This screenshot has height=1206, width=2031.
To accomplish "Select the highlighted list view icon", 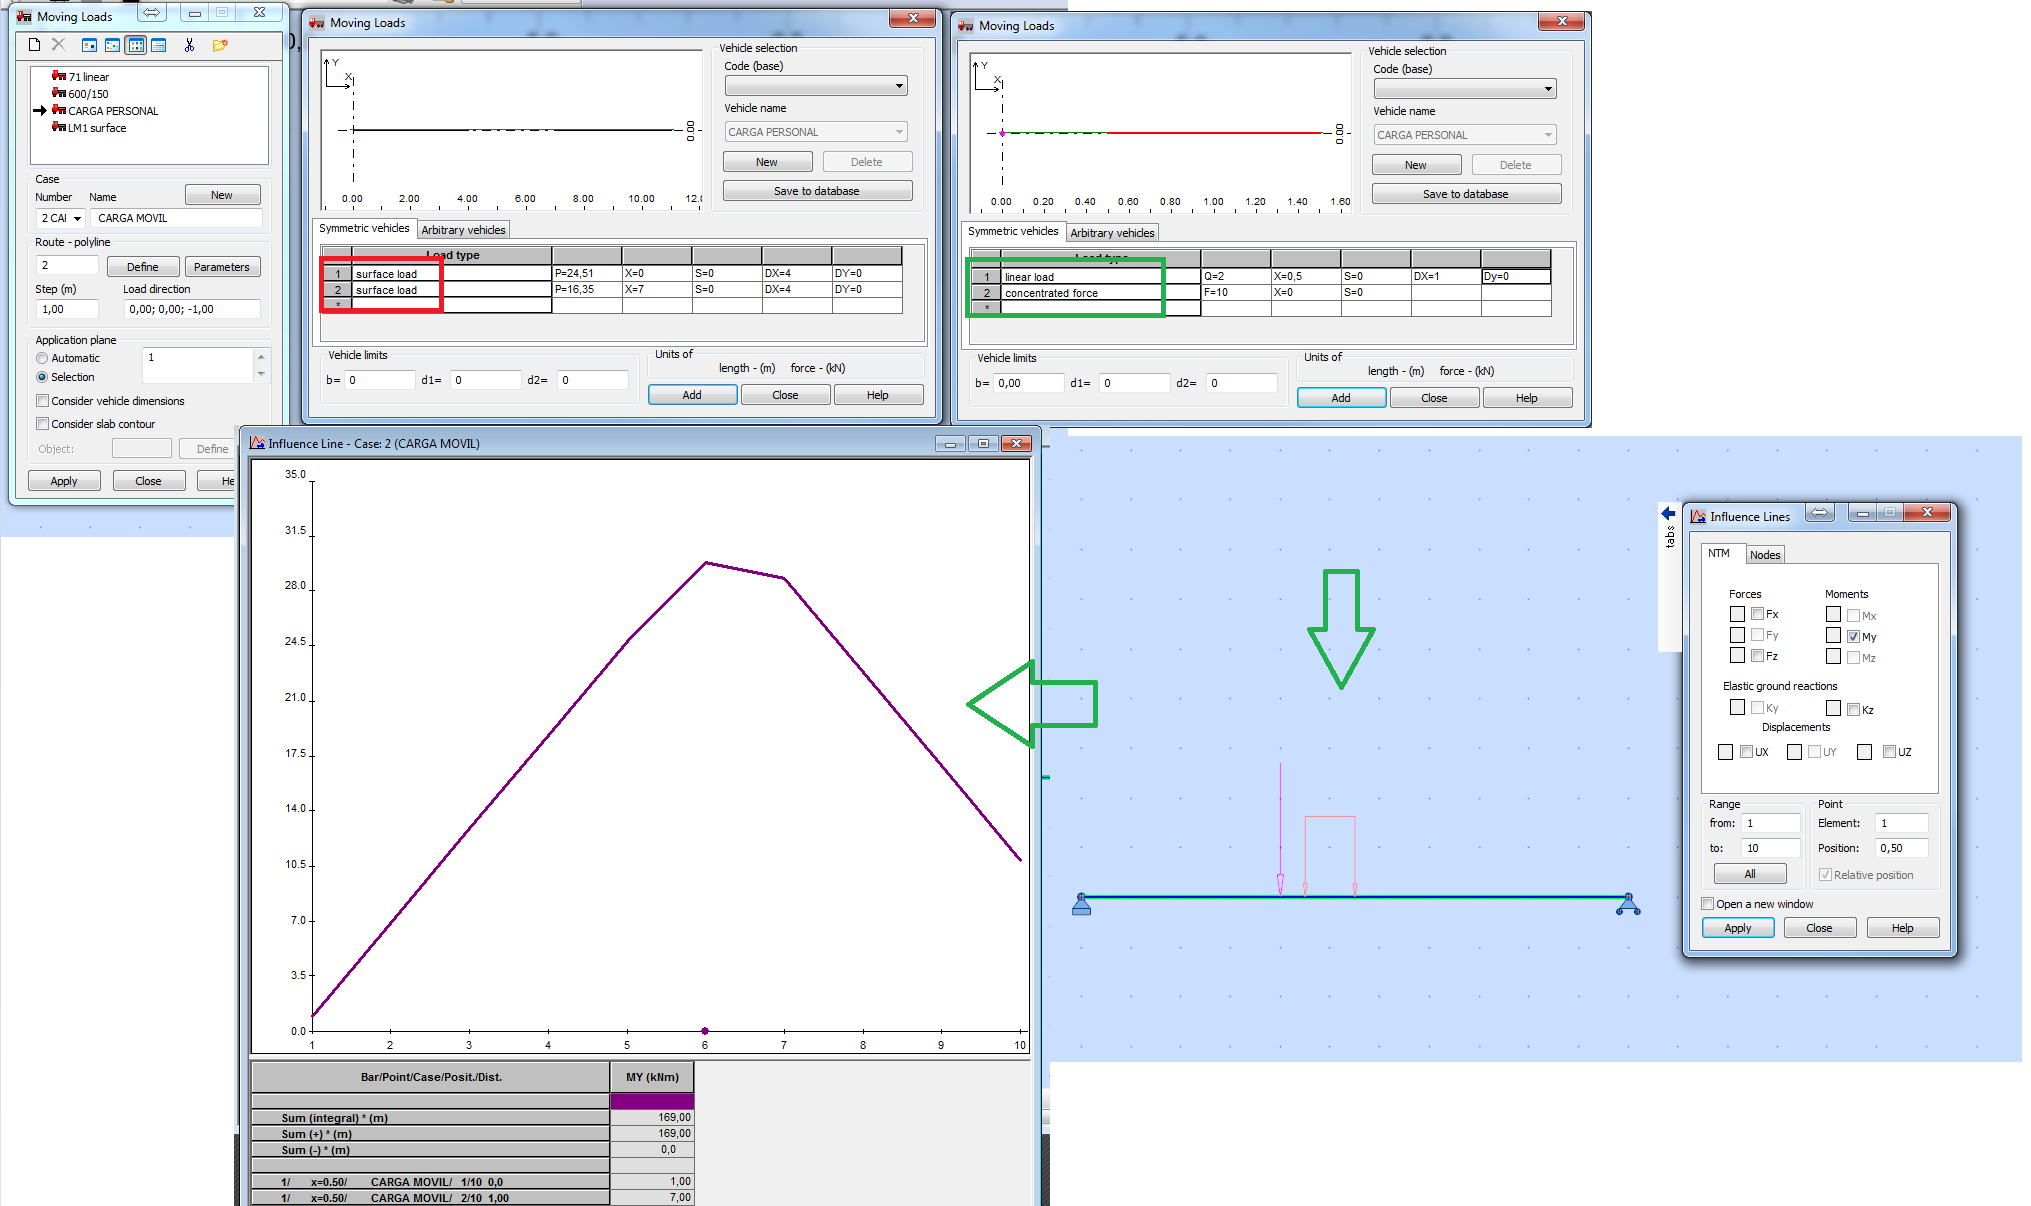I will pyautogui.click(x=135, y=45).
